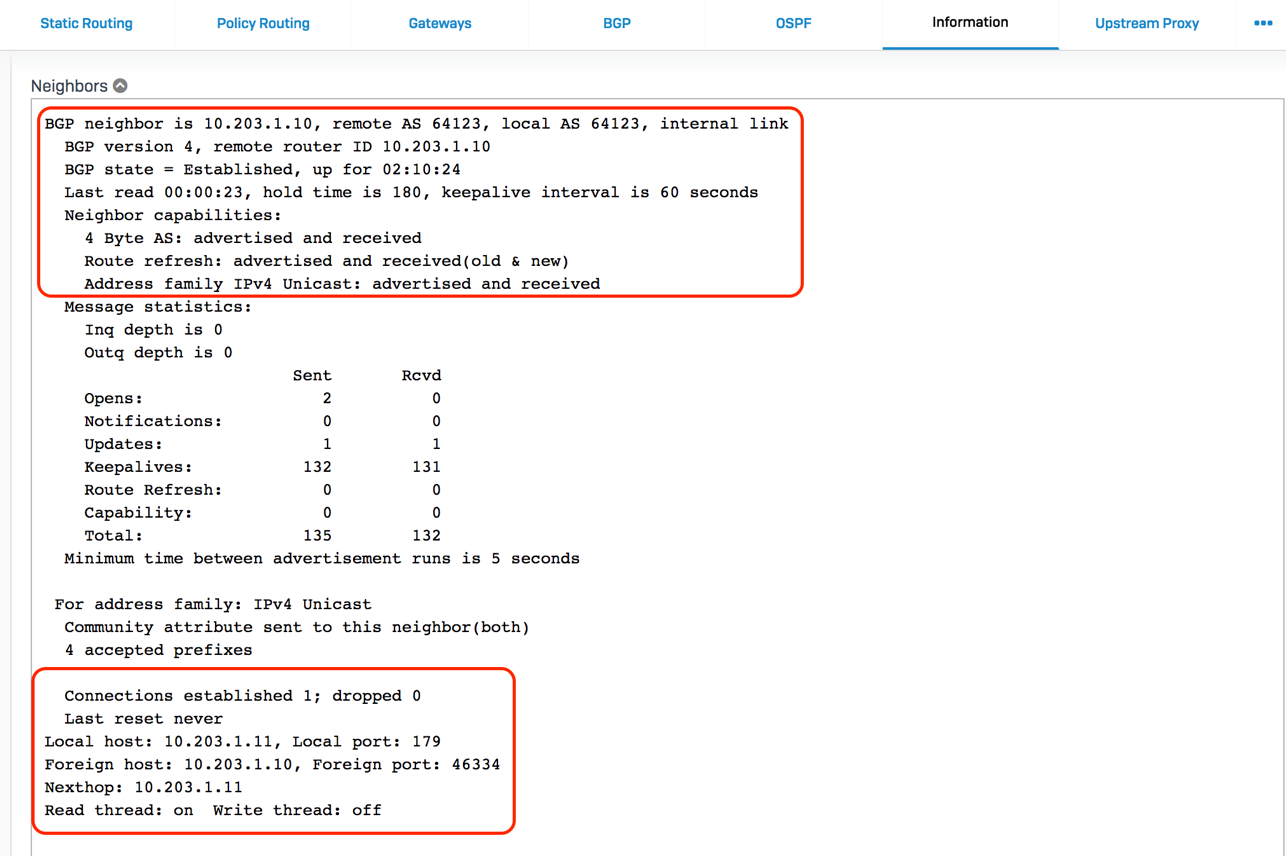
Task: Switch to the Static Routing tab
Action: pos(86,22)
